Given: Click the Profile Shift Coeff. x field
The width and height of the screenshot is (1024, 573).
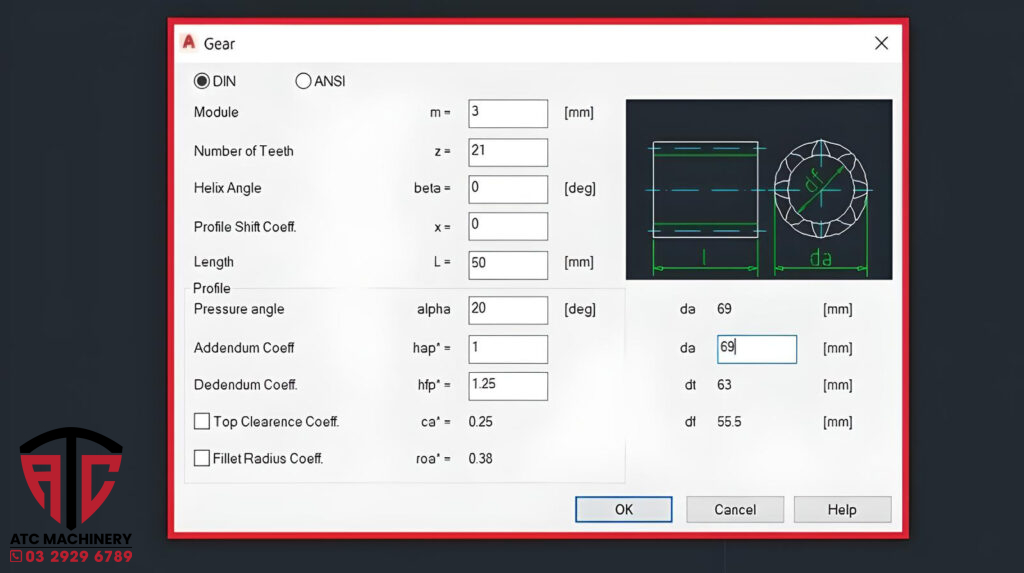Looking at the screenshot, I should (x=507, y=226).
